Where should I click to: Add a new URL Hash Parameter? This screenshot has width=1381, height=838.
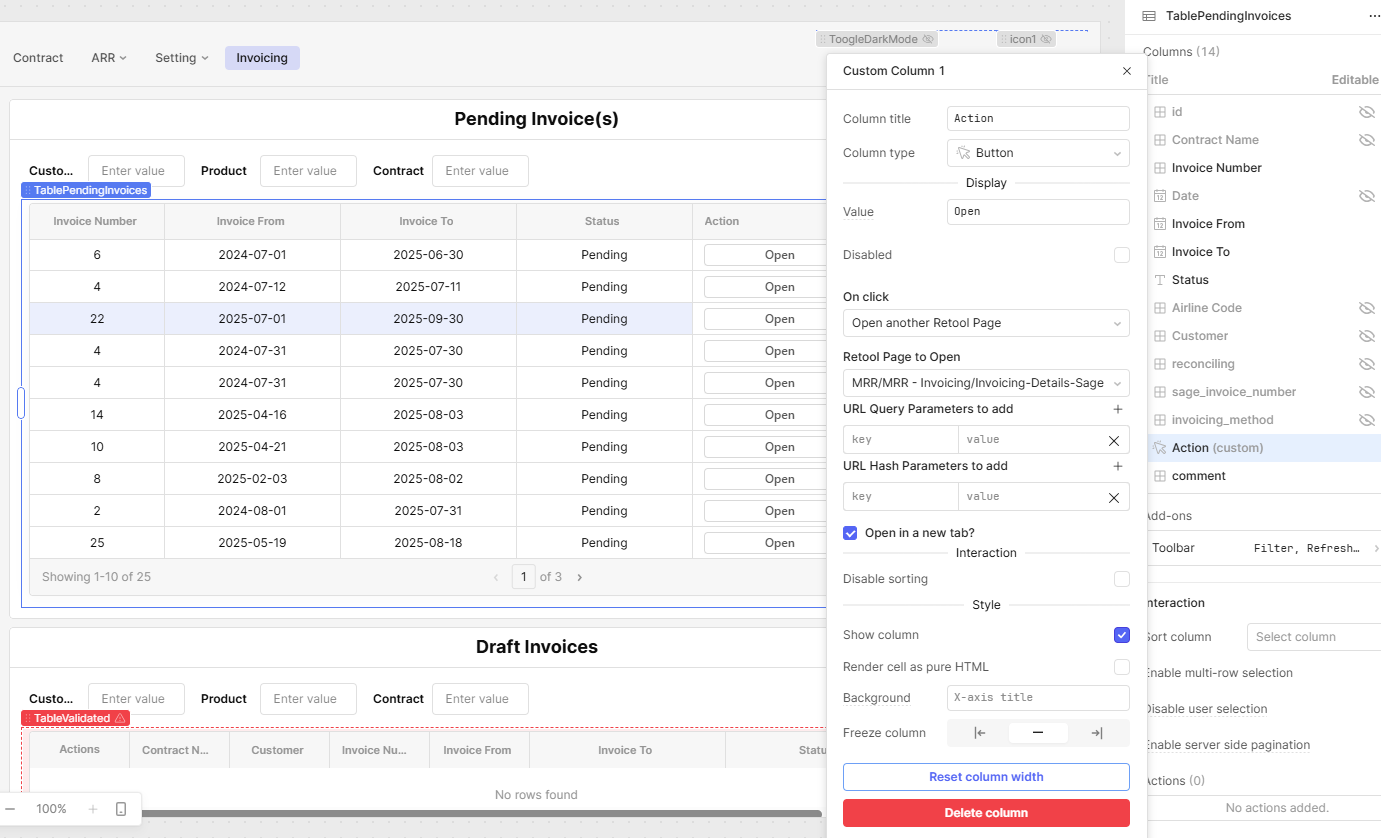[1118, 466]
